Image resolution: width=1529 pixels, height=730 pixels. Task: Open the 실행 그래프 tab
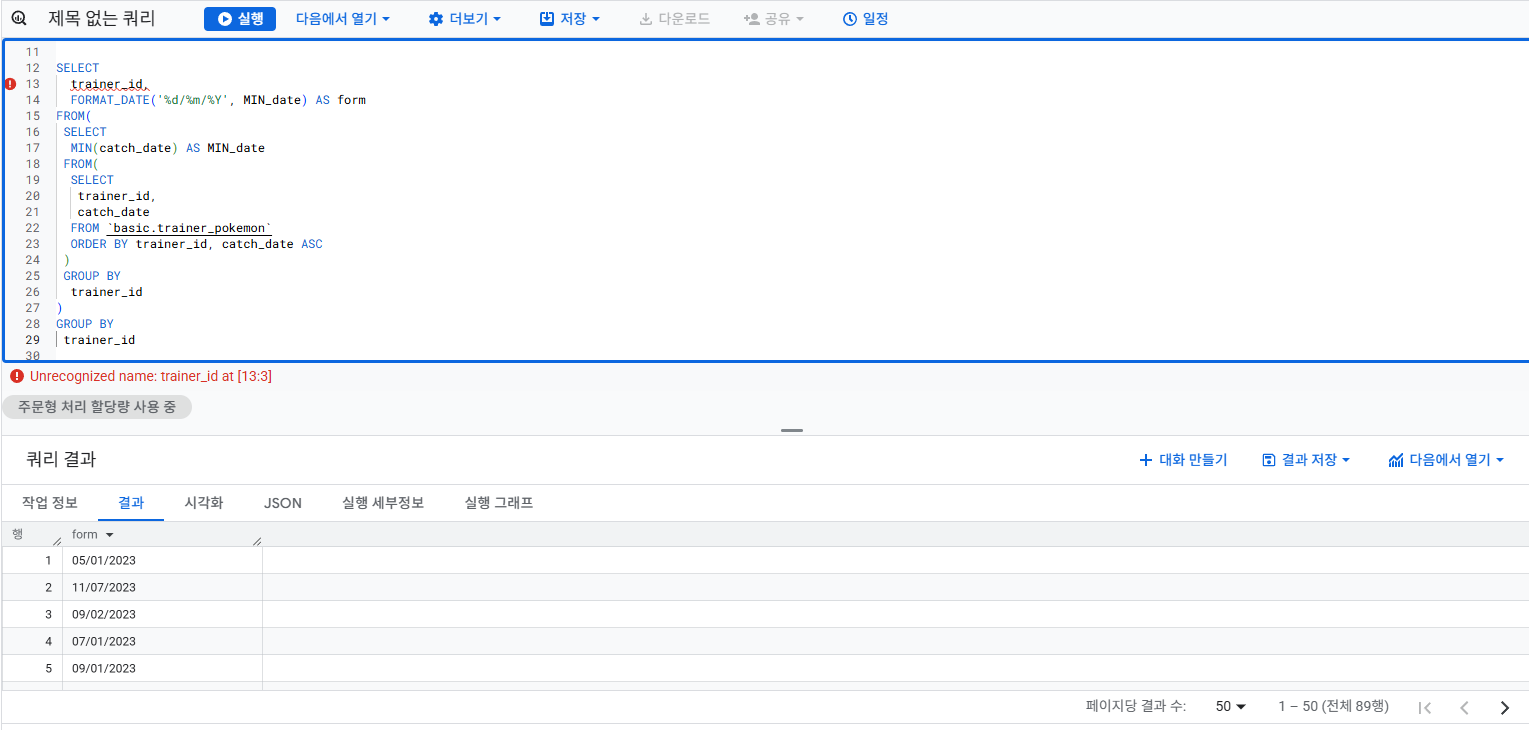pyautogui.click(x=499, y=503)
